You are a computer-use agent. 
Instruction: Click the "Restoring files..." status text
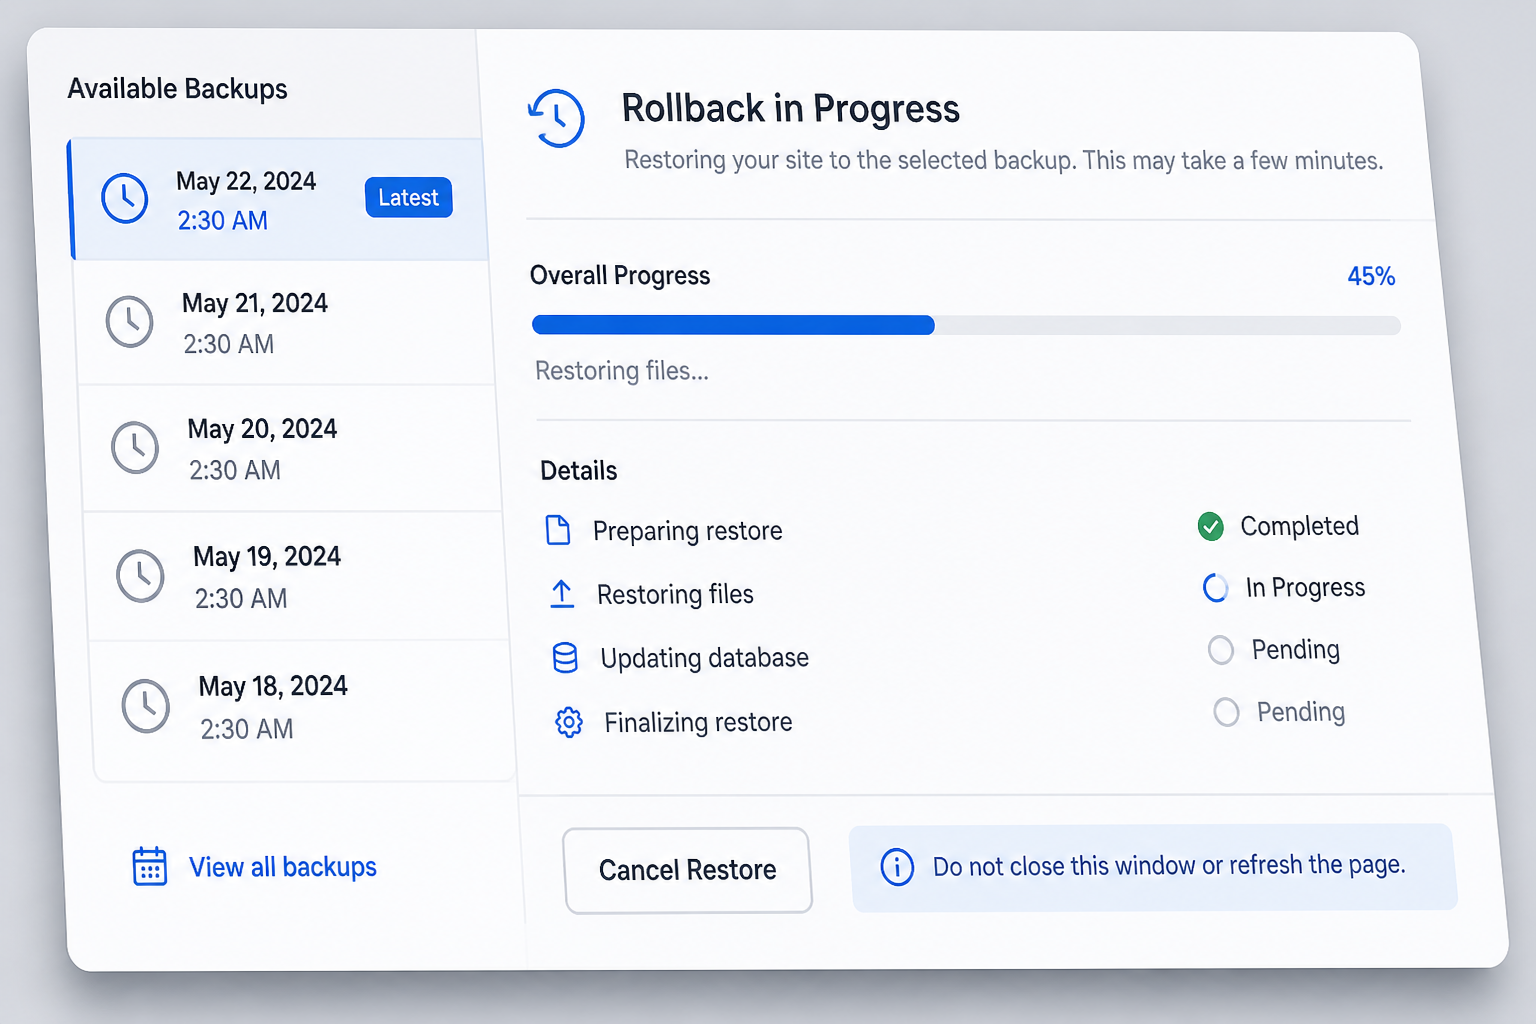(622, 371)
